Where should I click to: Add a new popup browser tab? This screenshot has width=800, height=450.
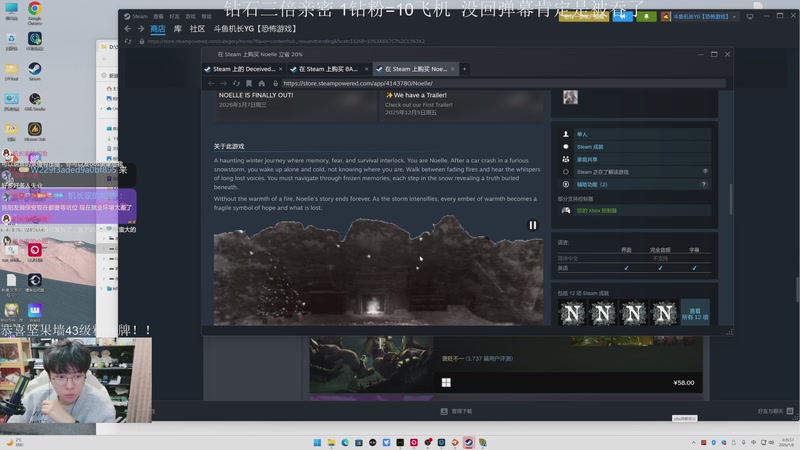pos(464,69)
